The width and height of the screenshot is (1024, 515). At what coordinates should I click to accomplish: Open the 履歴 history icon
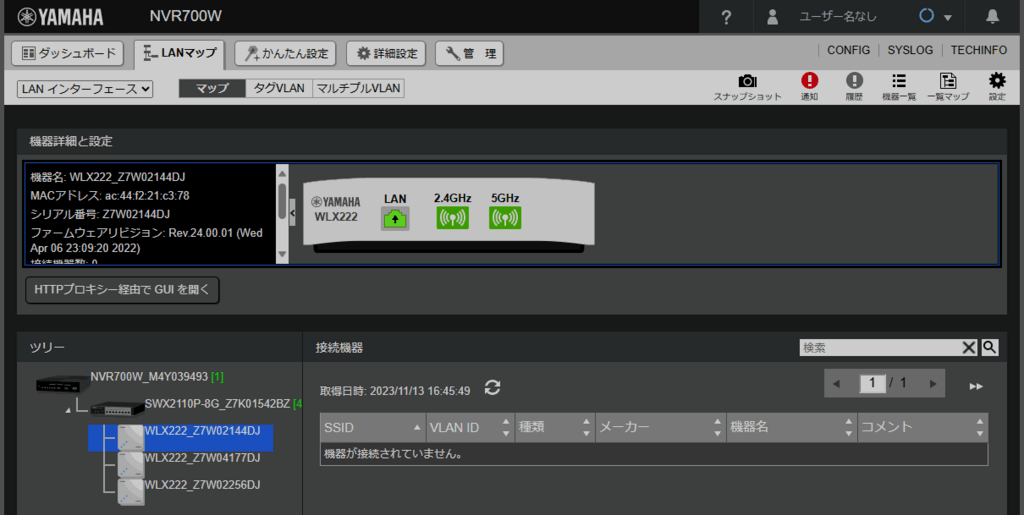854,87
